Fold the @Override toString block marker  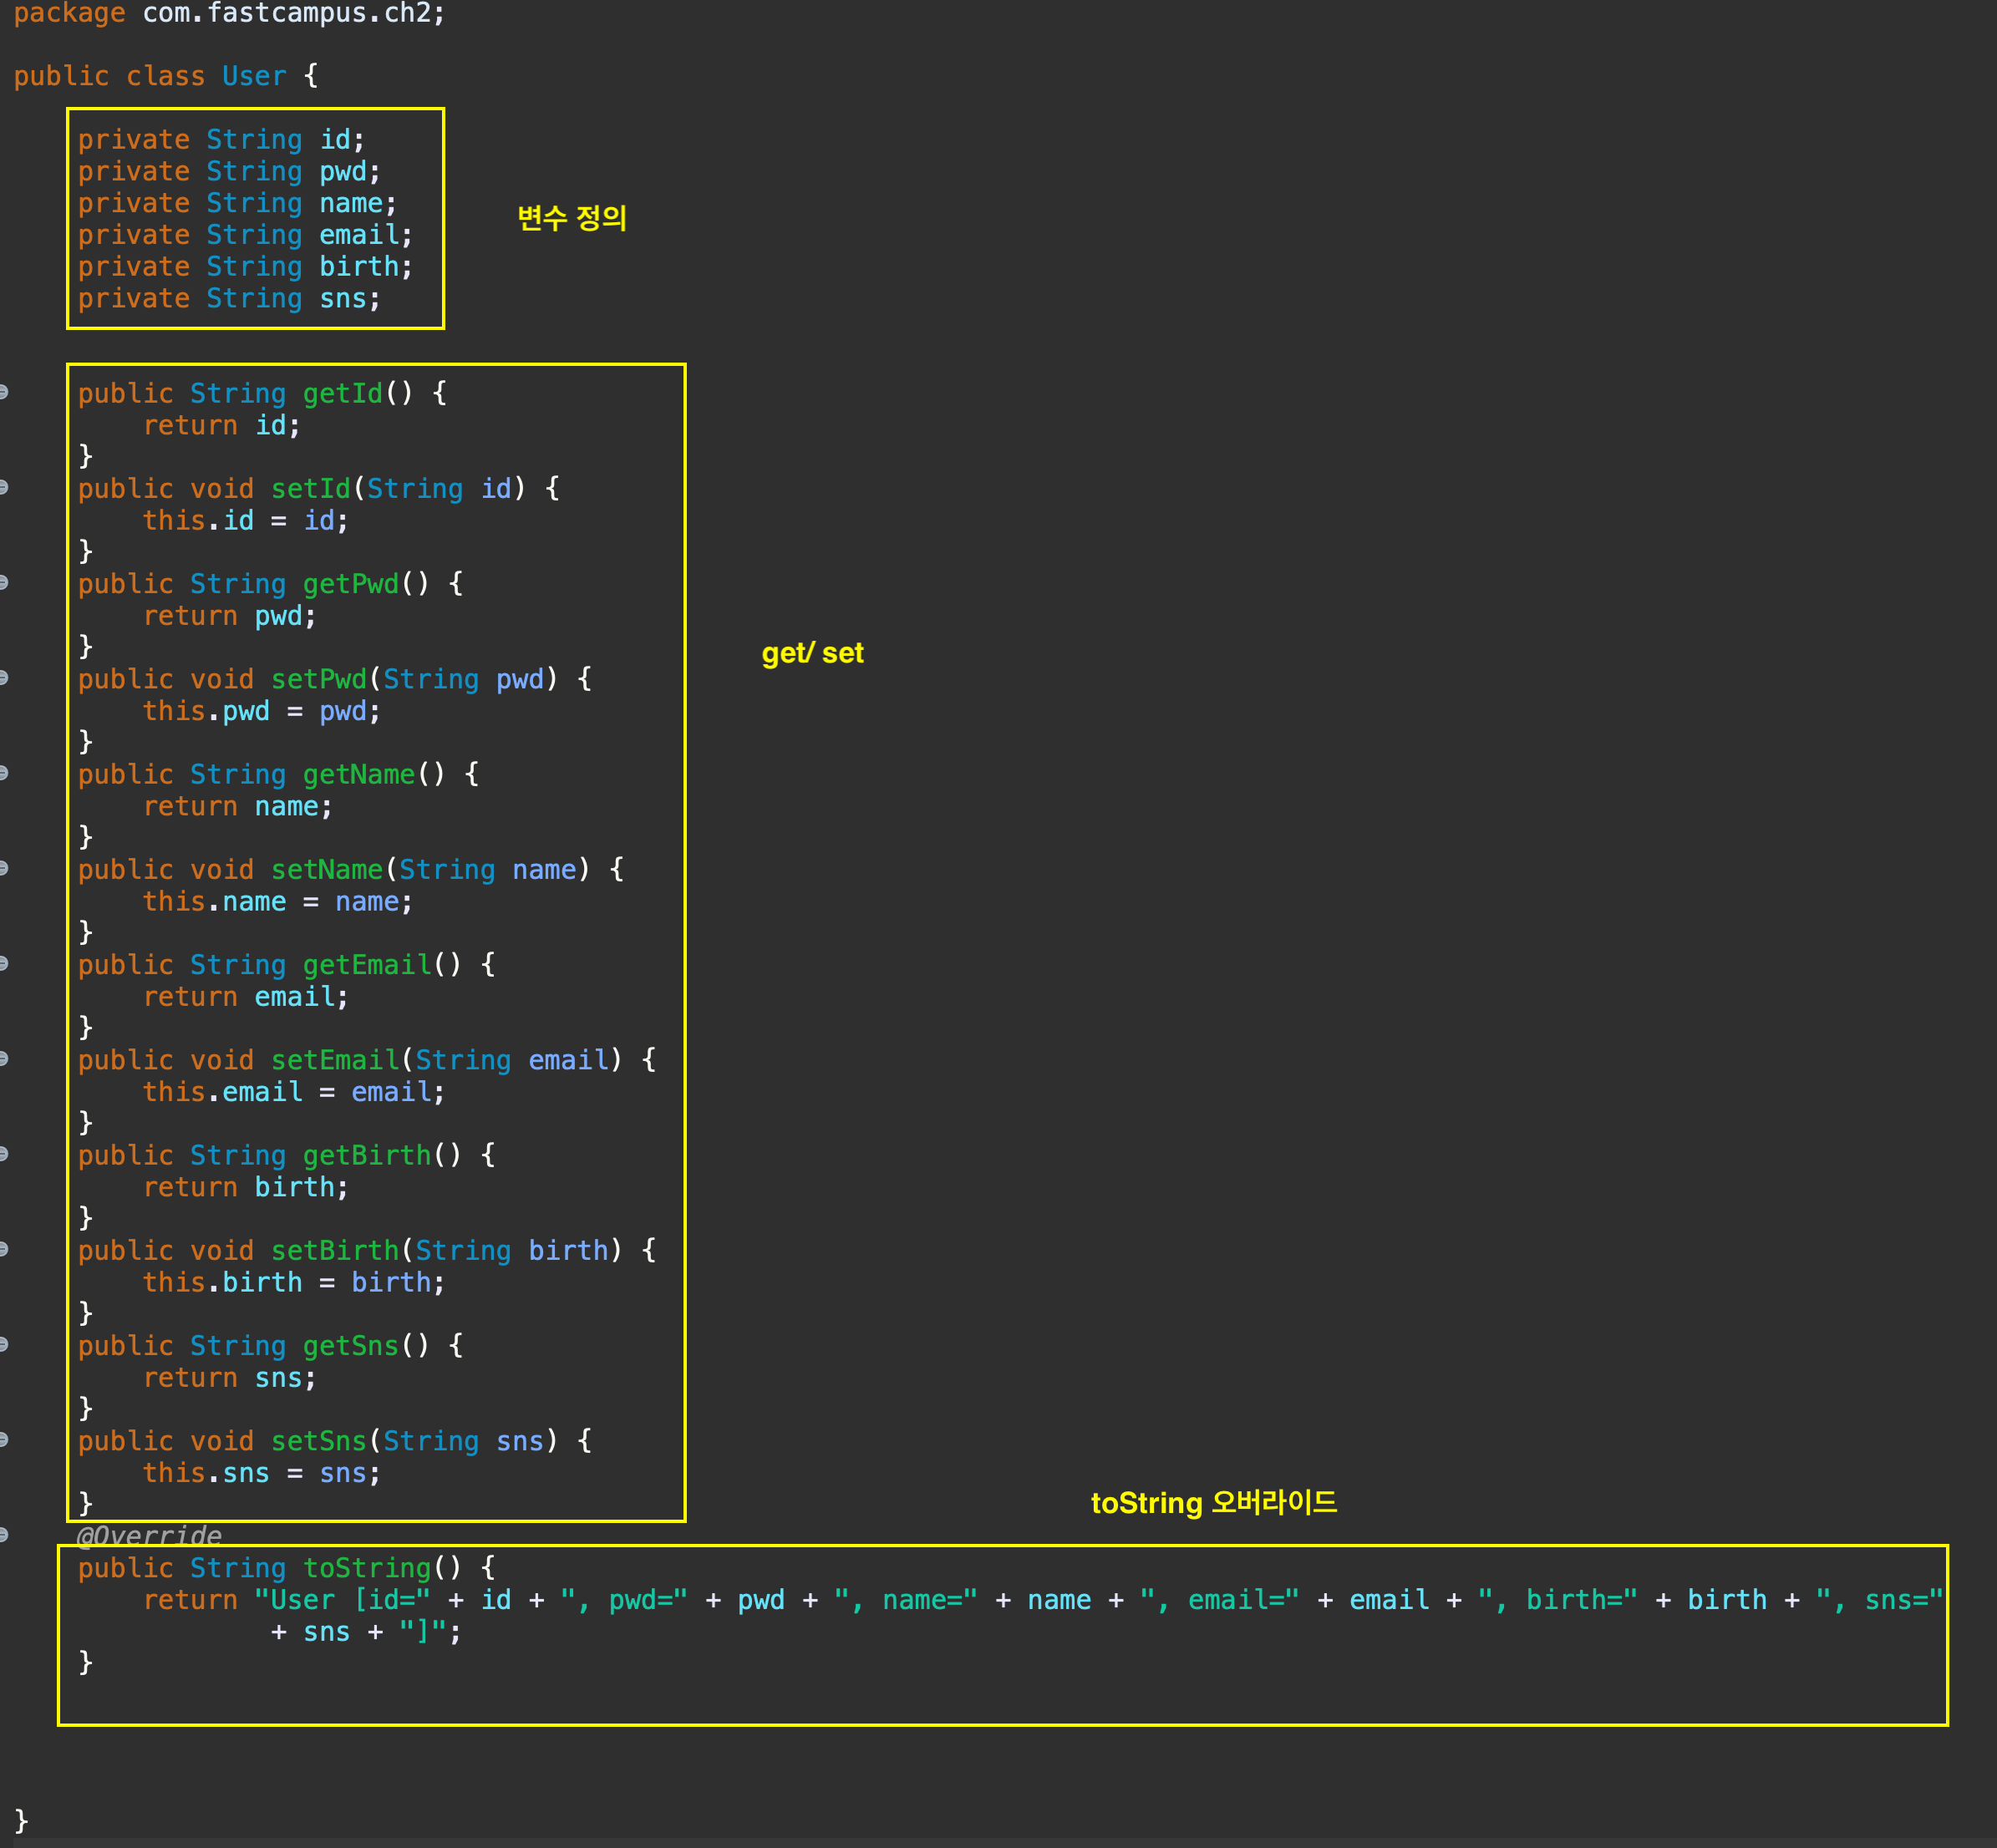[4, 1535]
